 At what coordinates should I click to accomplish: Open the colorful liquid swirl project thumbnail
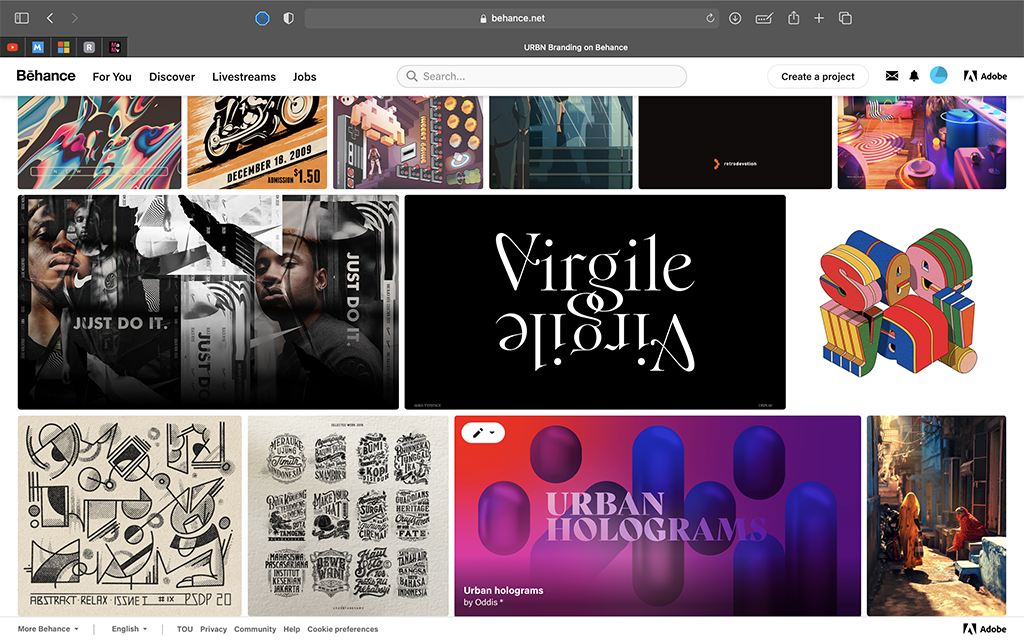pos(99,142)
